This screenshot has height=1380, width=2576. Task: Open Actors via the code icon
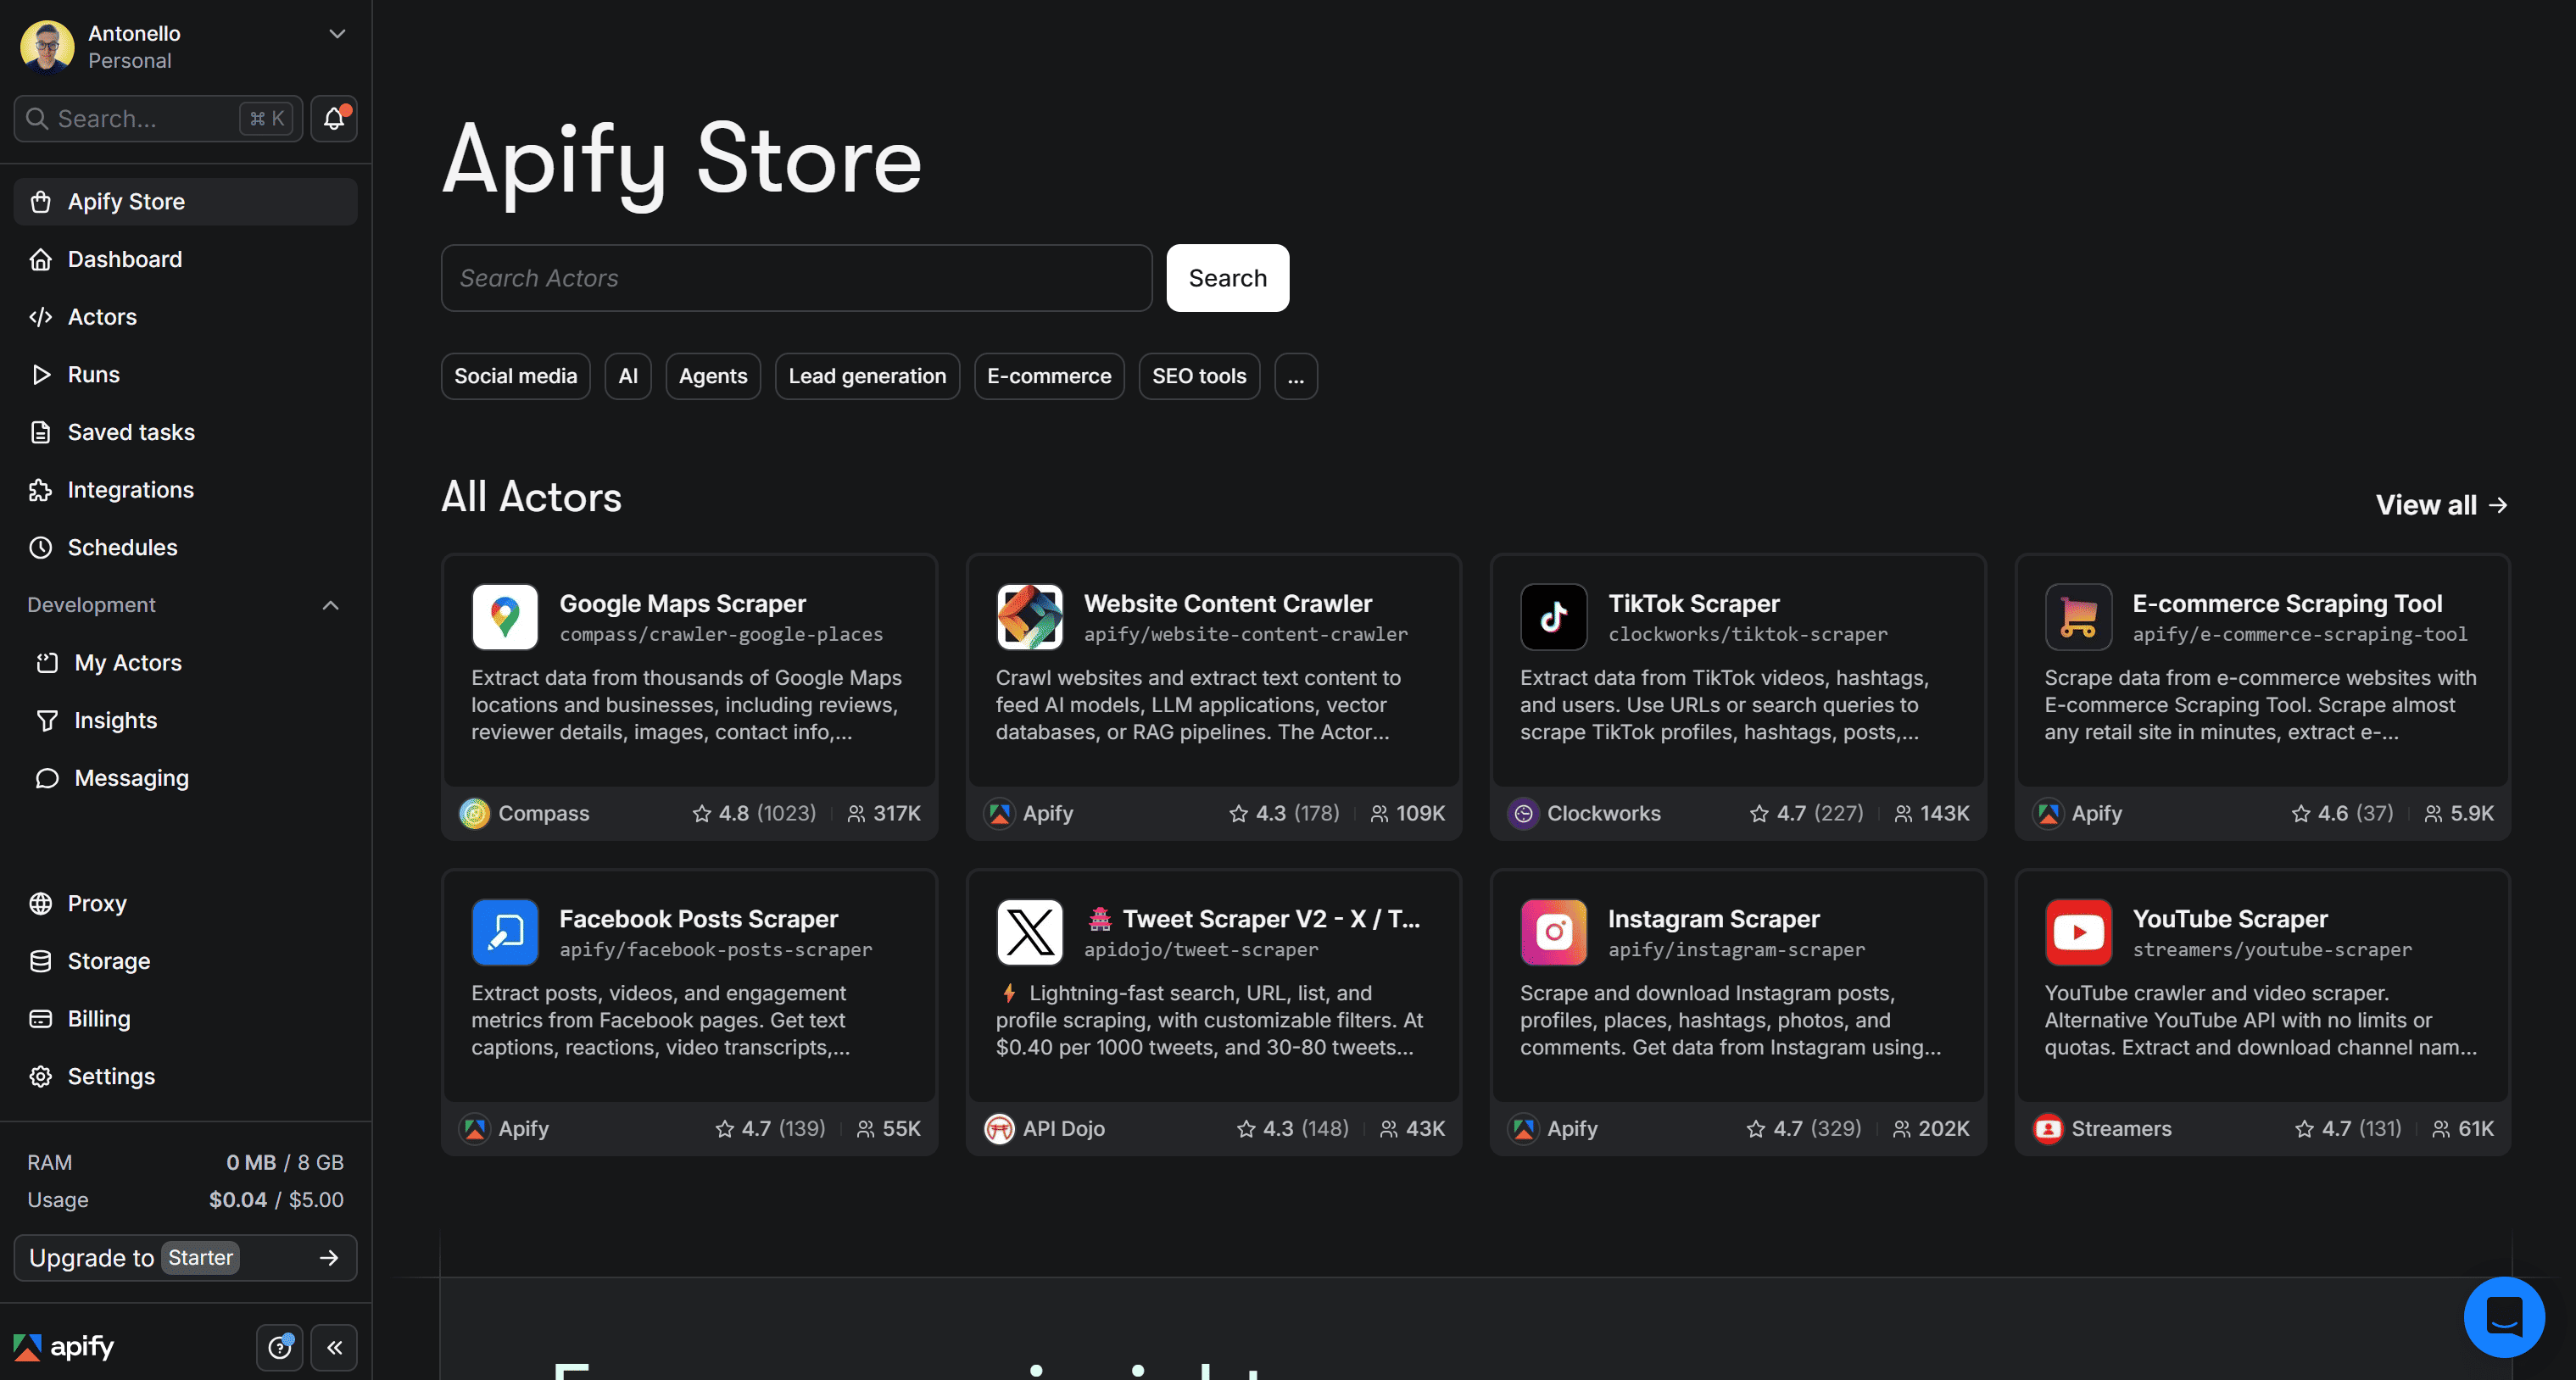pyautogui.click(x=41, y=317)
